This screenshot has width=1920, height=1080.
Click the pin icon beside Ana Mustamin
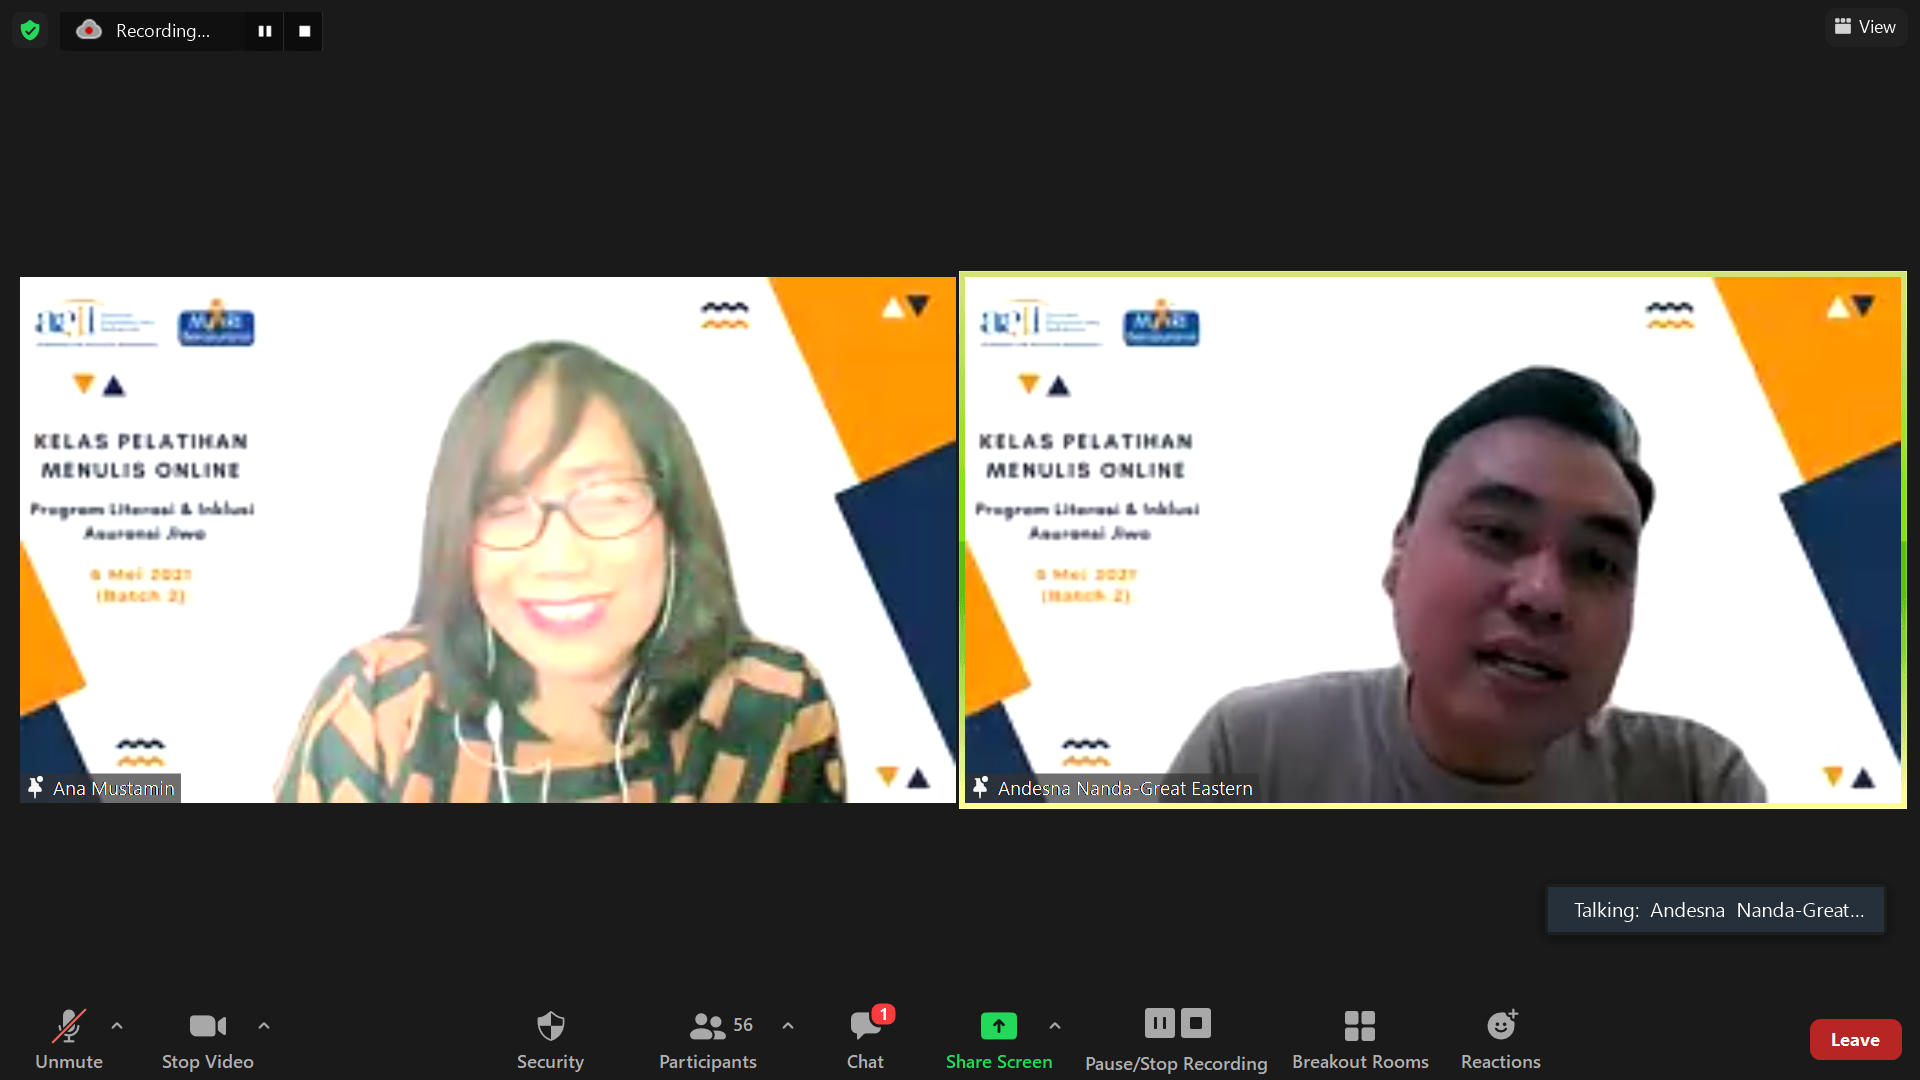click(x=36, y=788)
